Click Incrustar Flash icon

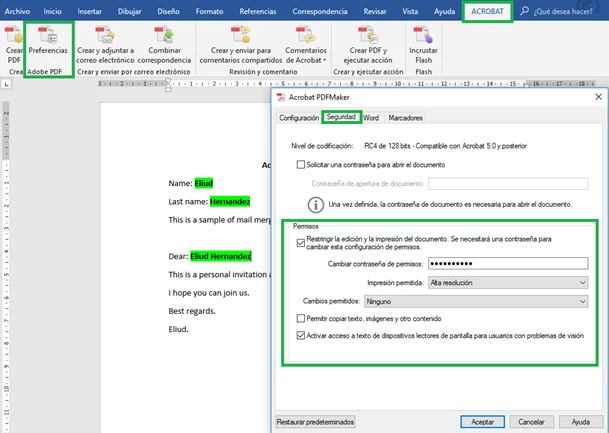pyautogui.click(x=423, y=45)
